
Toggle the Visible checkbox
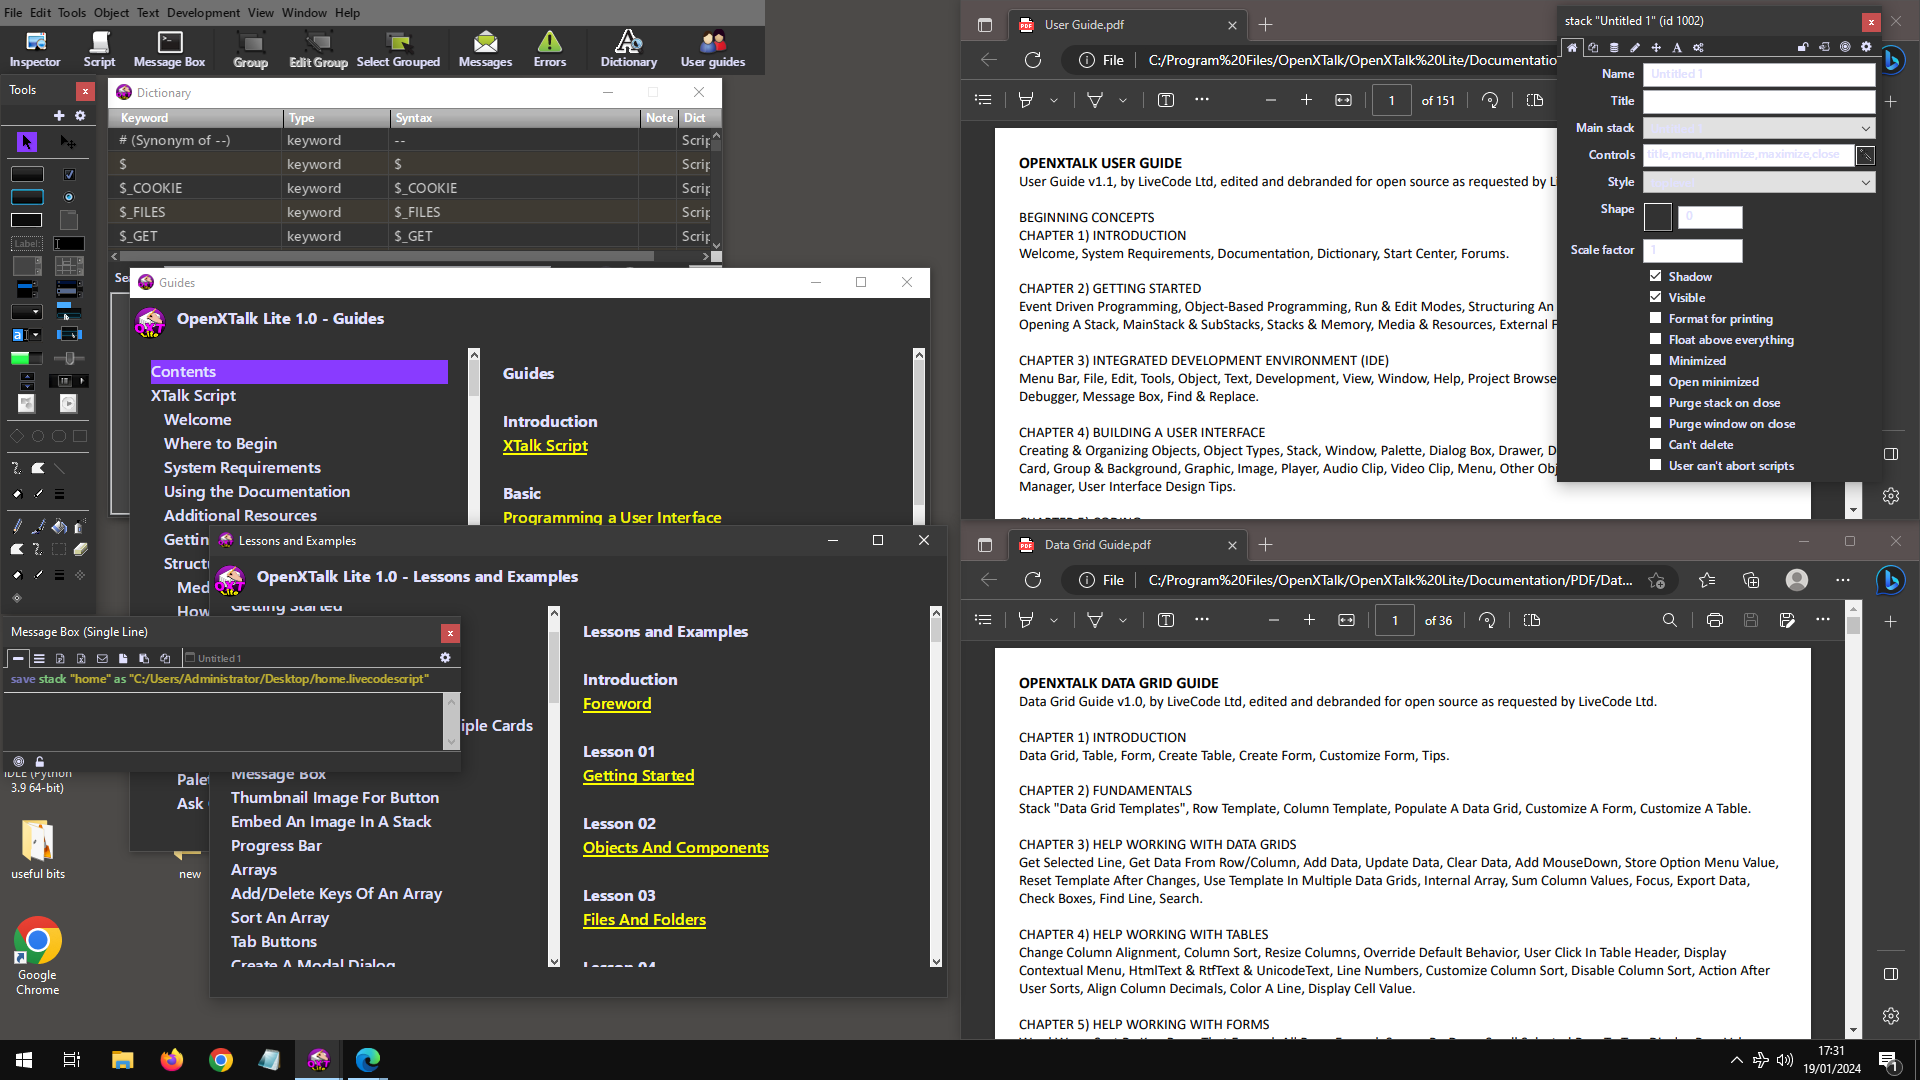tap(1656, 297)
